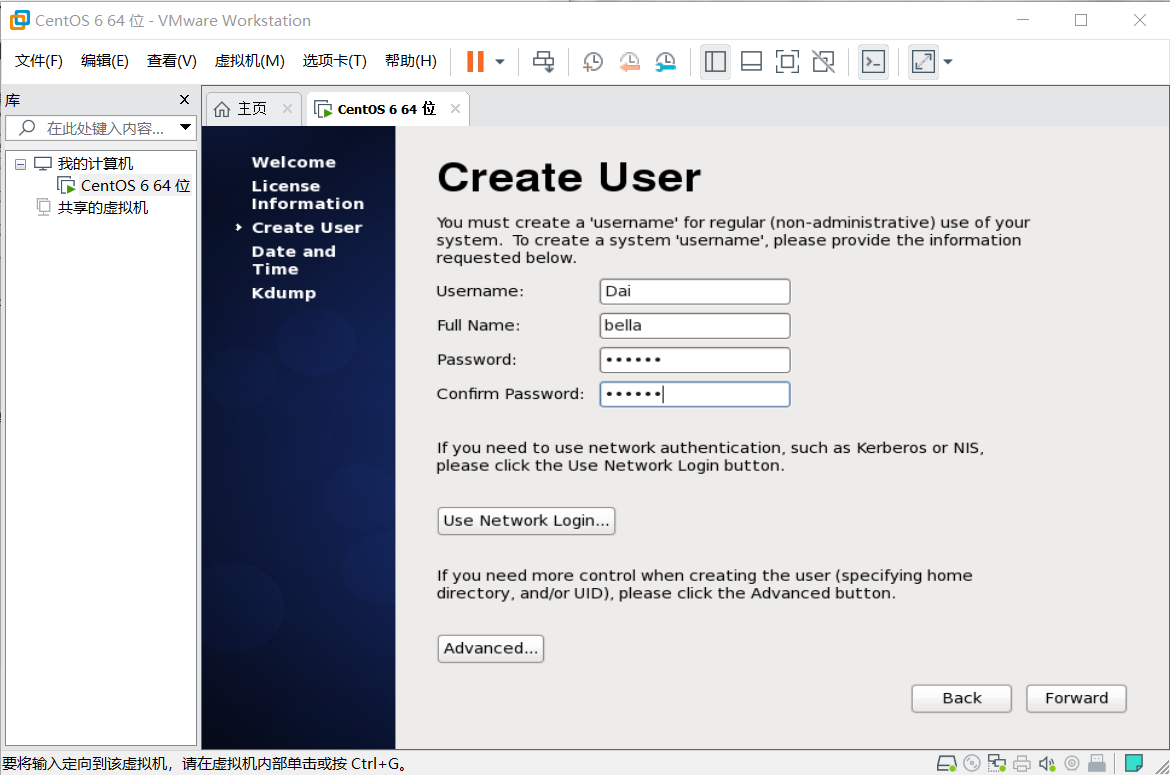Click Kdump in the setup steps
Screen dimensions: 1170x775
pos(284,293)
